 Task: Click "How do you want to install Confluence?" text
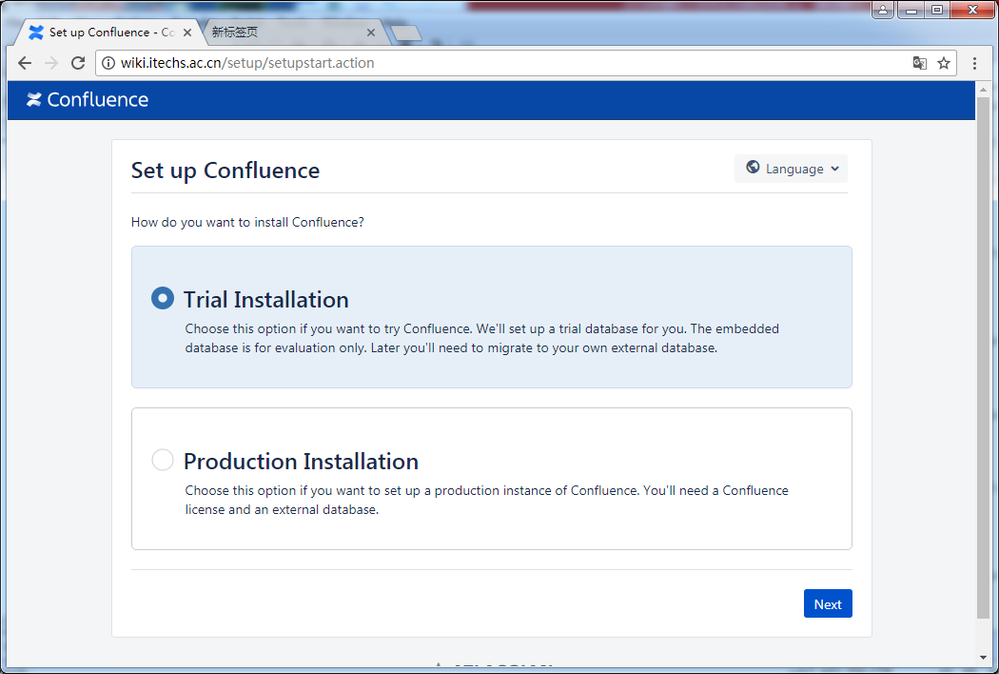tap(247, 222)
